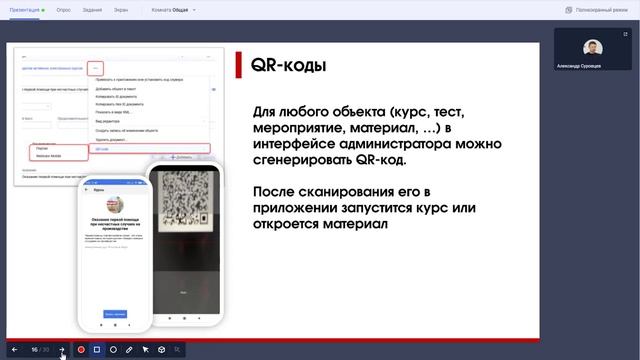Go to the previous slide arrow
This screenshot has height=360, width=640.
15,349
